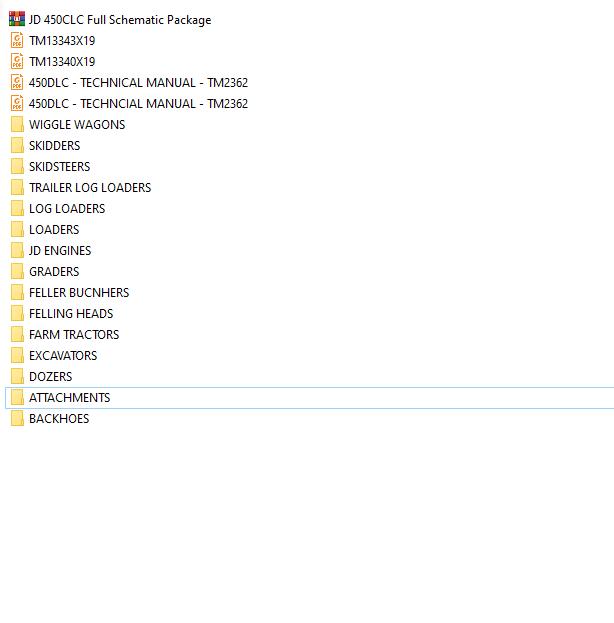Select the TM13340X19 PDF file icon
The image size is (614, 623).
pos(17,61)
